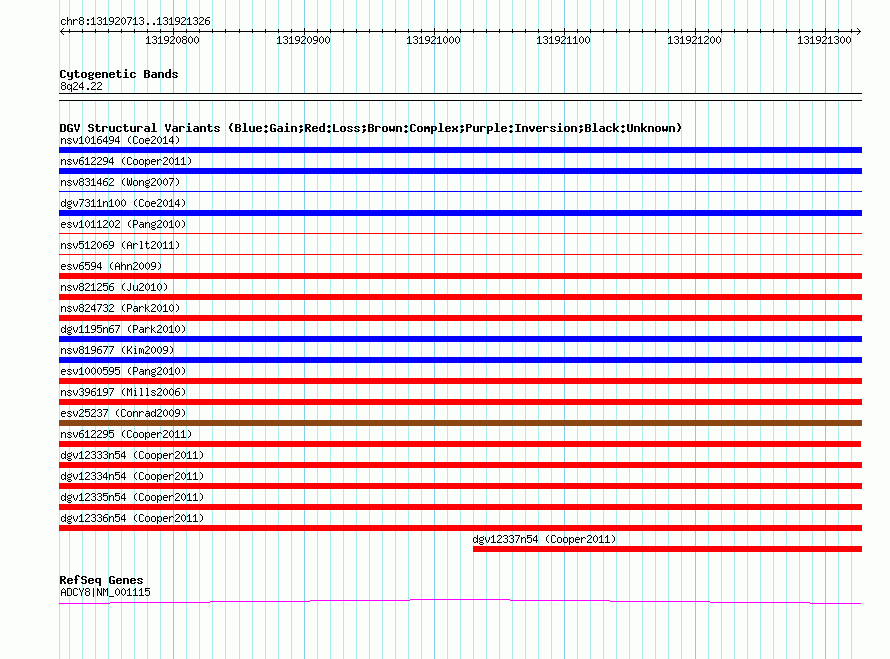
Task: Click ruler position 131921200
Action: pyautogui.click(x=694, y=40)
